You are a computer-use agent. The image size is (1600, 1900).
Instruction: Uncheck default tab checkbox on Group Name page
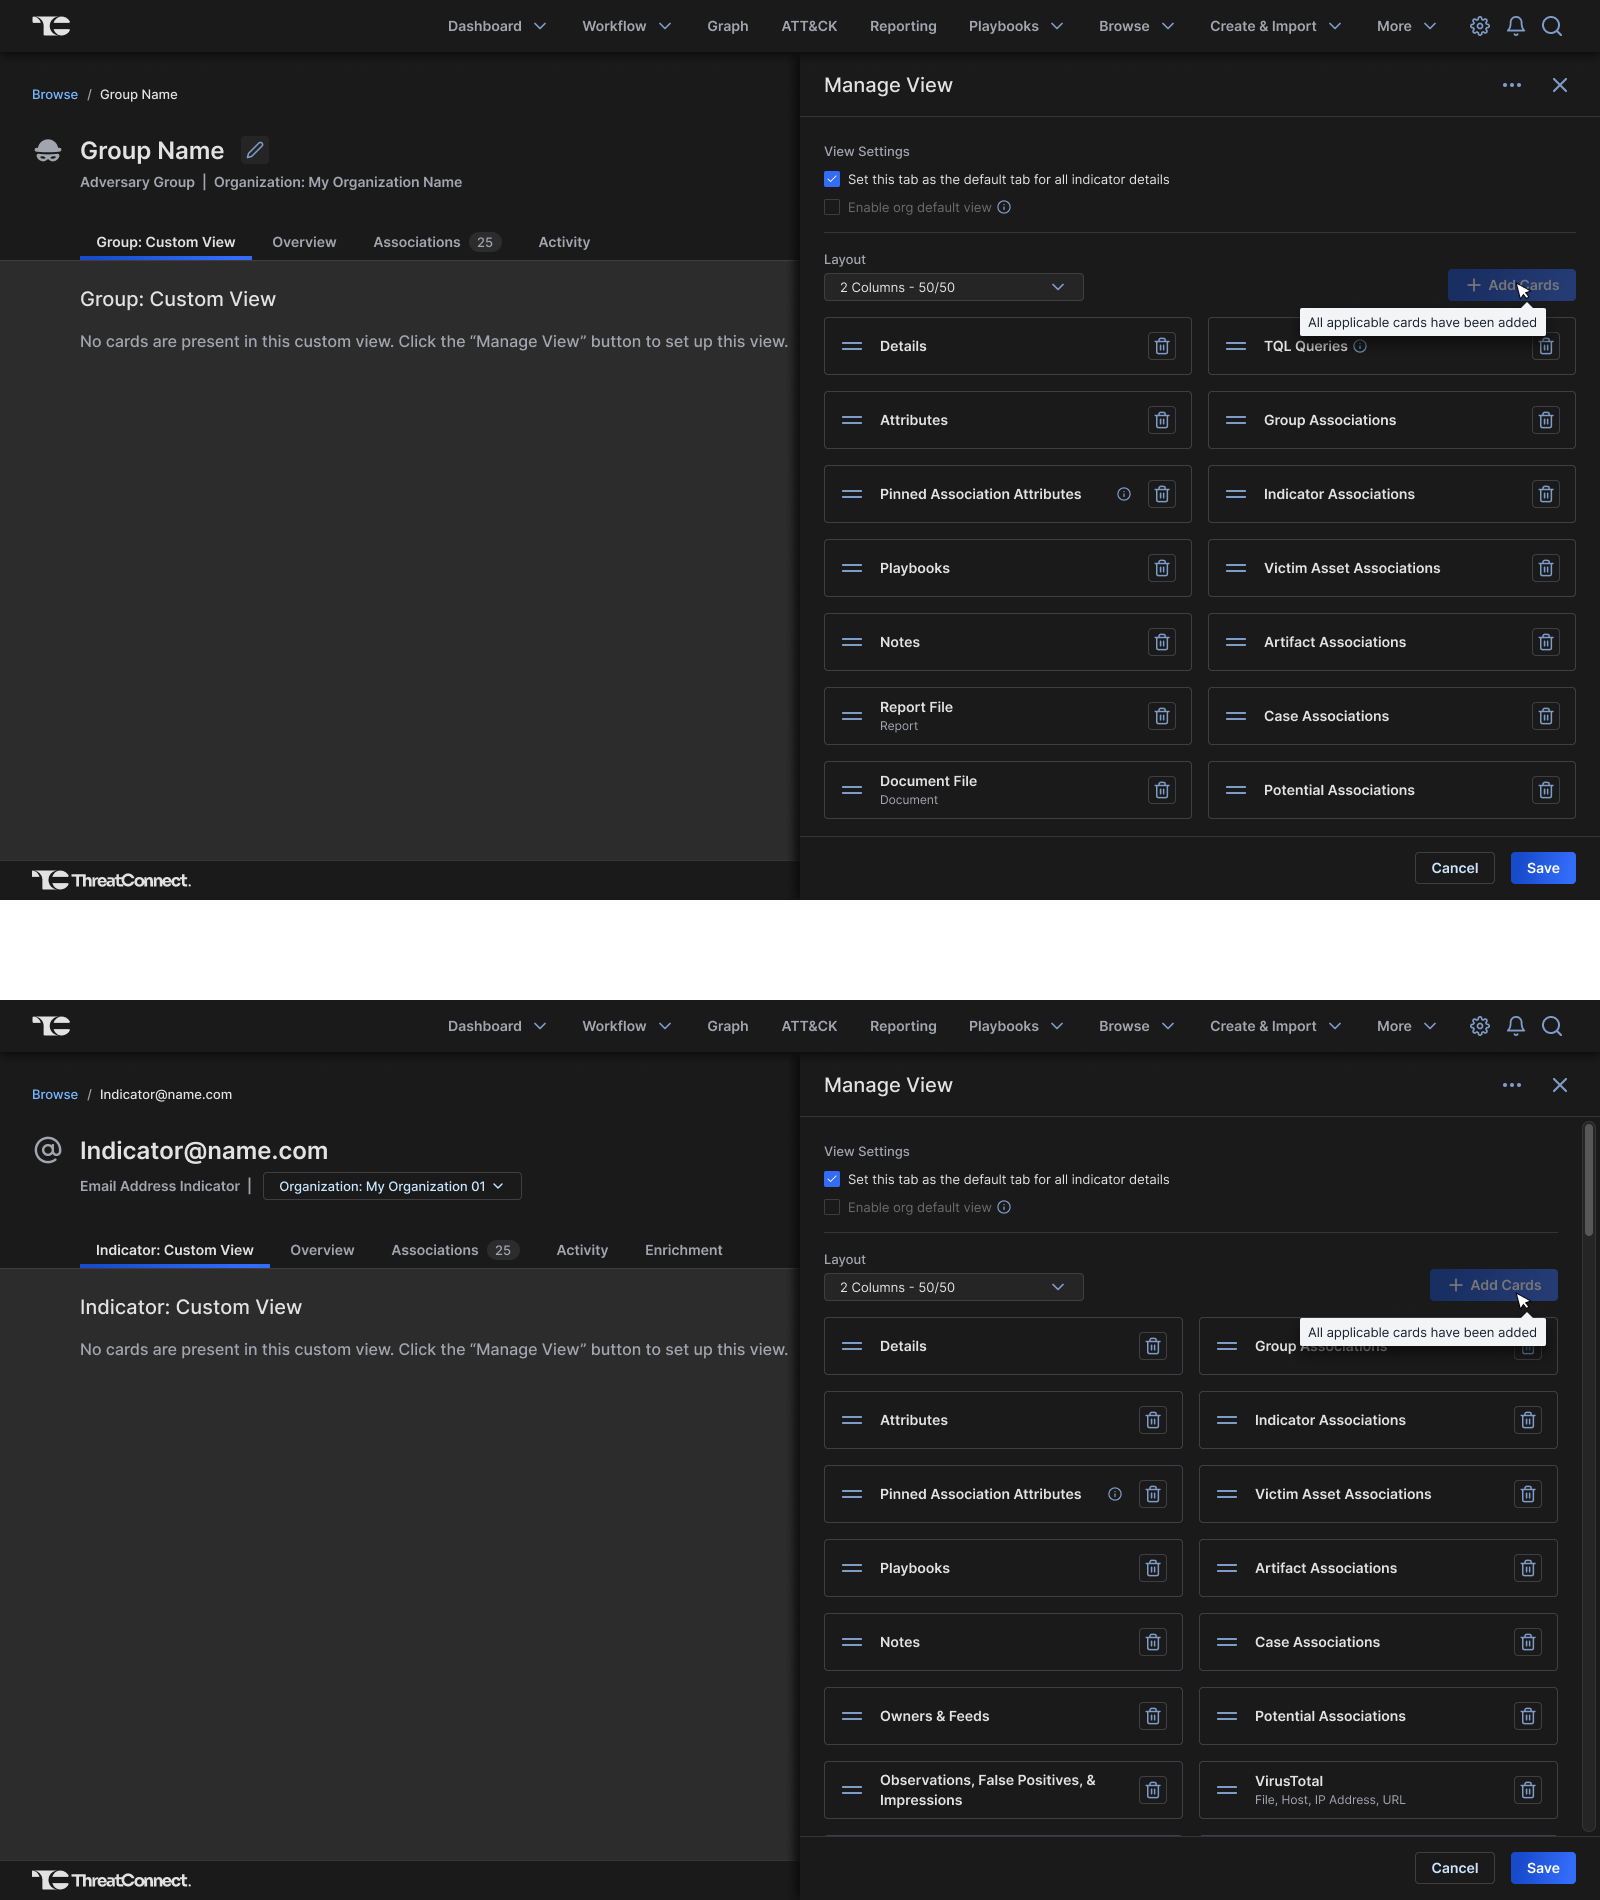[832, 180]
